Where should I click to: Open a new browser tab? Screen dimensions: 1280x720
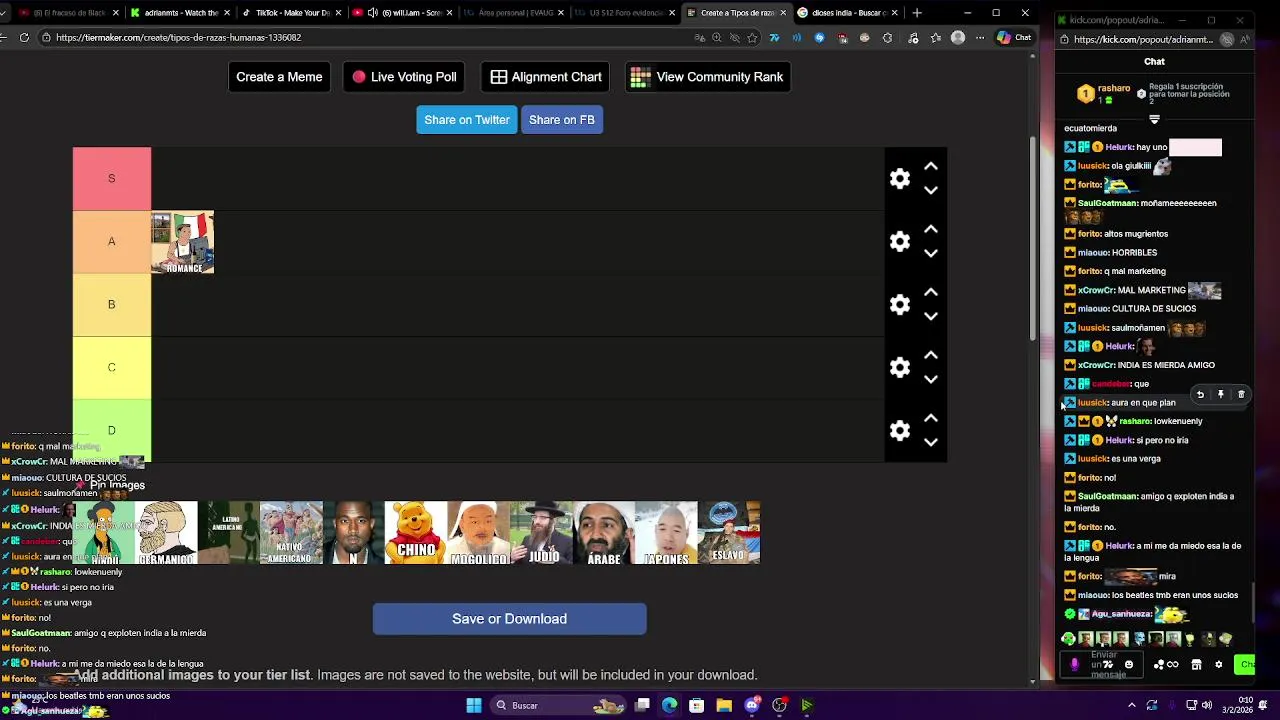917,13
